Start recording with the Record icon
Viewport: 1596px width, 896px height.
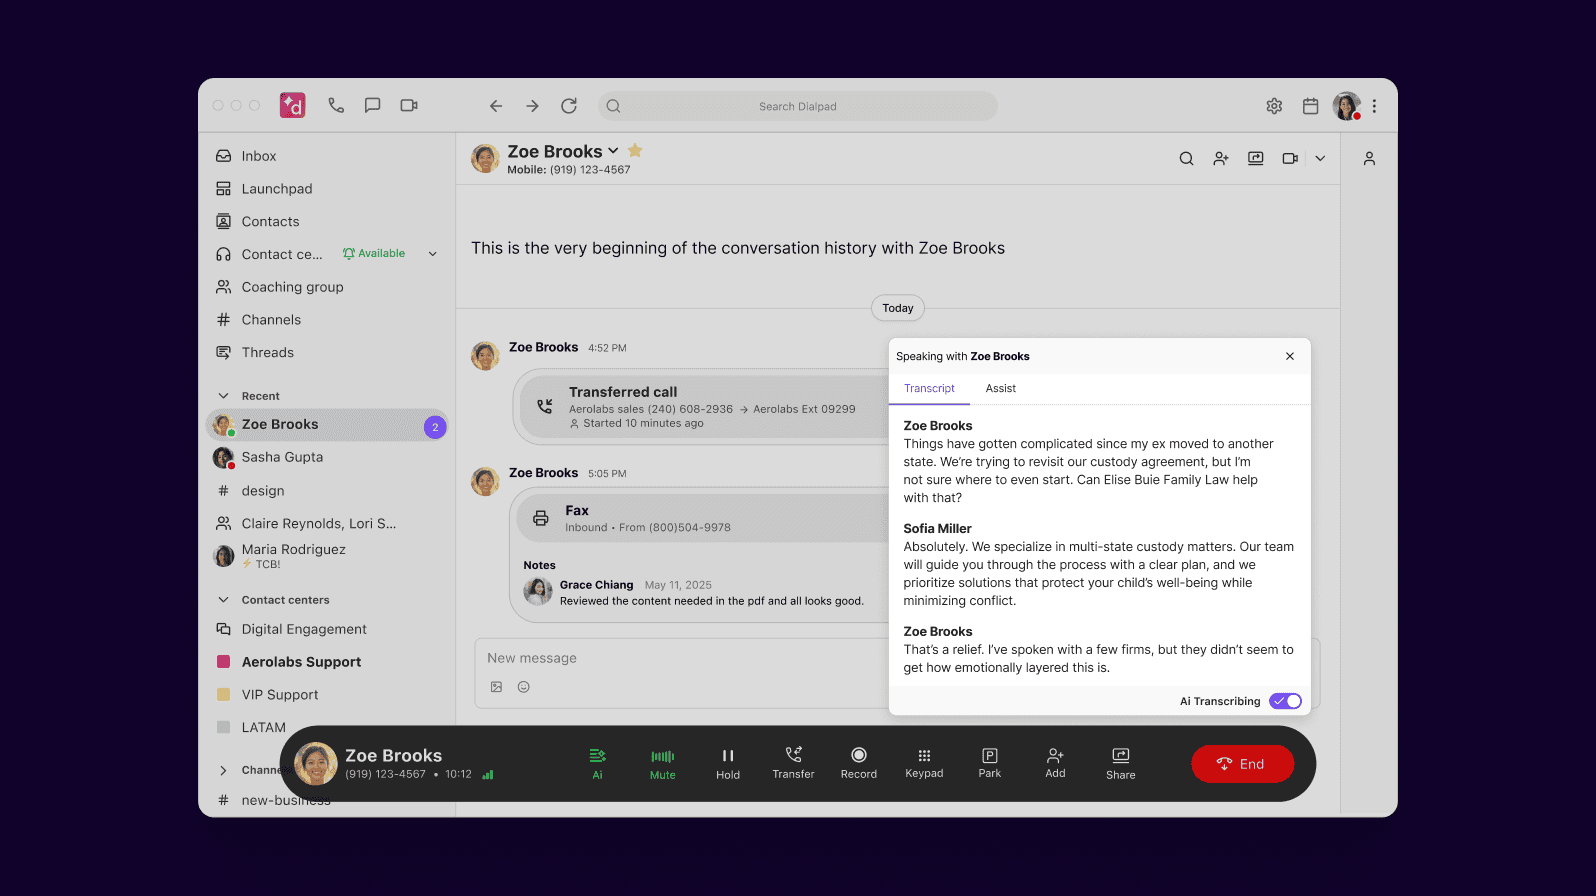[858, 756]
